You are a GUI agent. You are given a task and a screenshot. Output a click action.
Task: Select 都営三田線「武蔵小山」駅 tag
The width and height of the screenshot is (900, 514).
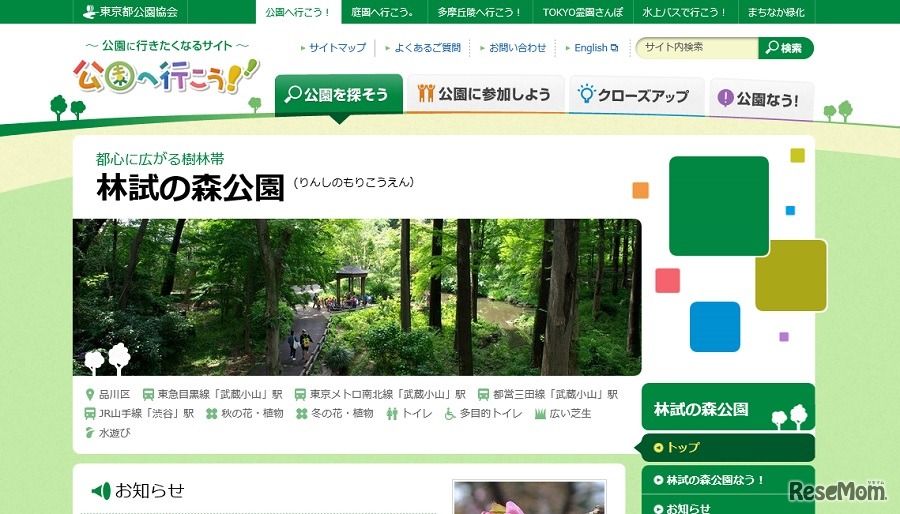click(x=556, y=395)
